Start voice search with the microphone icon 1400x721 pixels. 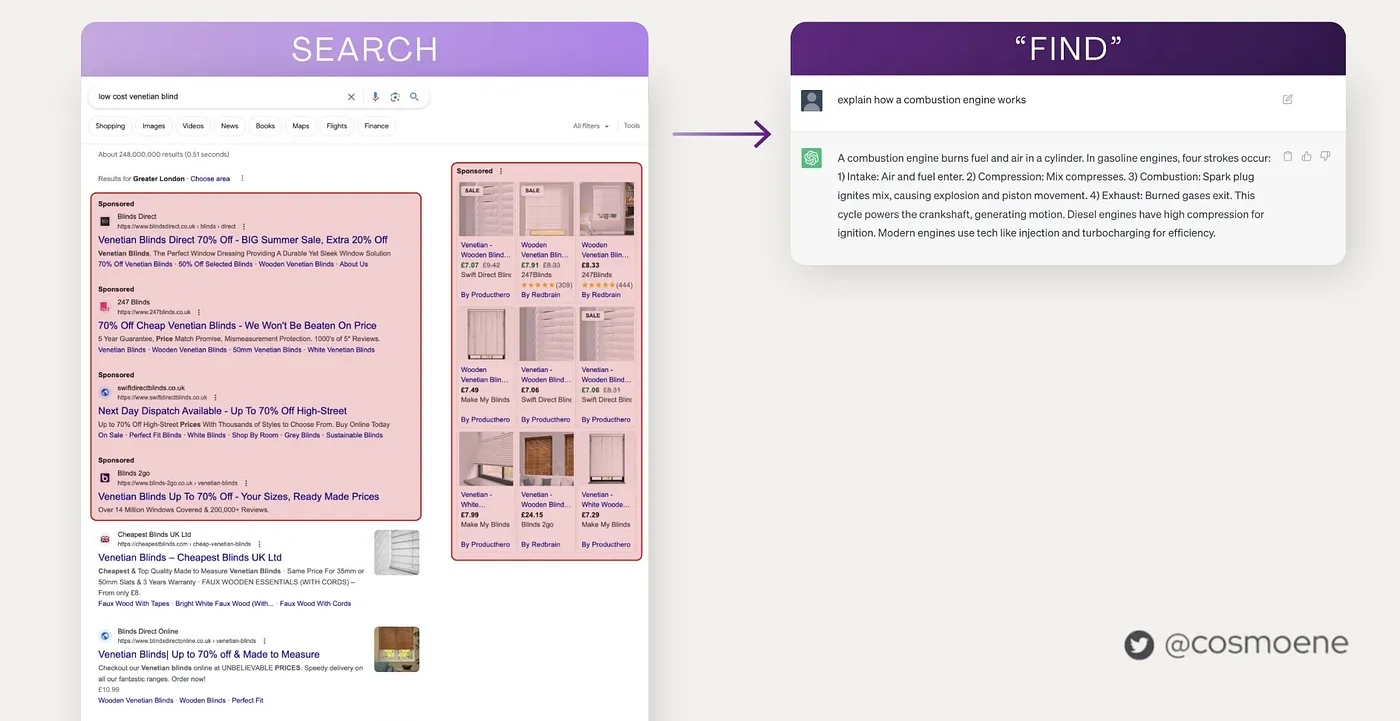pos(375,97)
